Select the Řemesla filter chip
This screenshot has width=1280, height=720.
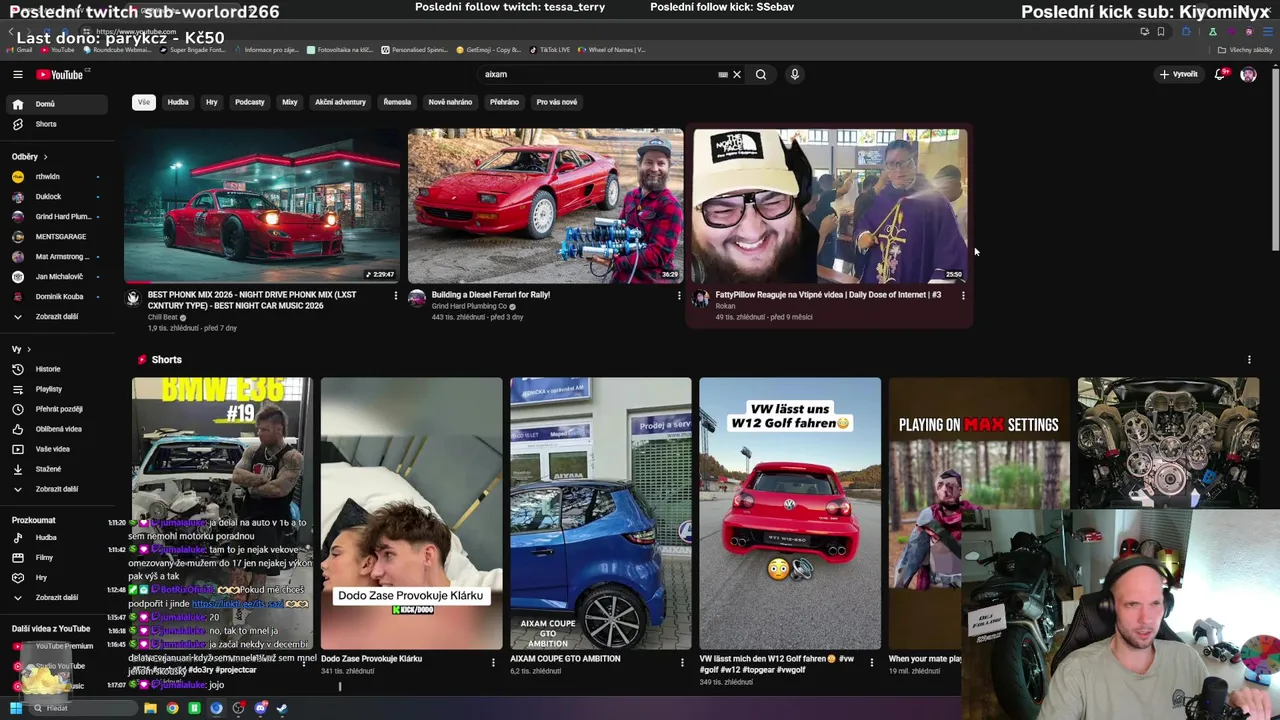tap(397, 102)
